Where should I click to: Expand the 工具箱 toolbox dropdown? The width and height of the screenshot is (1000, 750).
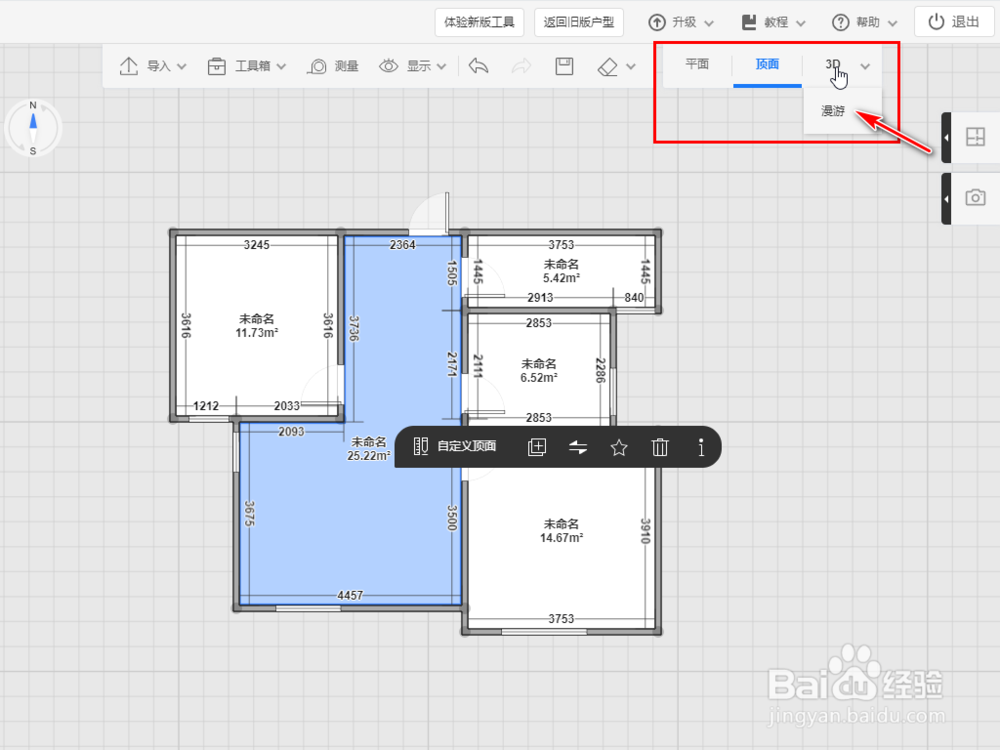pyautogui.click(x=247, y=66)
